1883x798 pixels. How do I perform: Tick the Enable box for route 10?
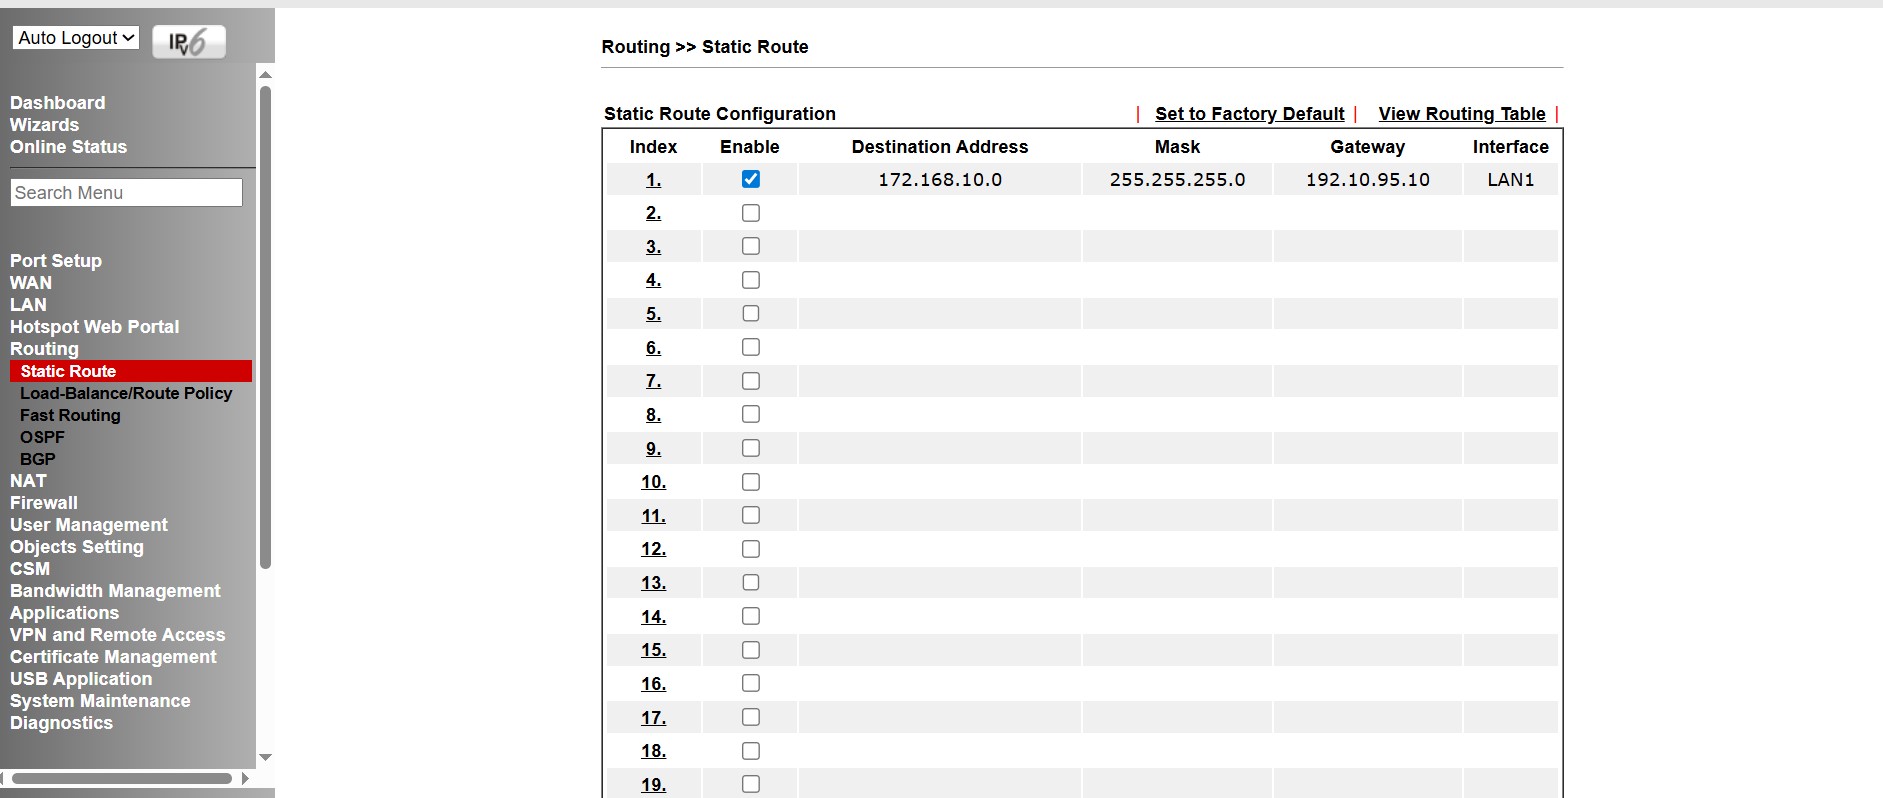pyautogui.click(x=751, y=482)
